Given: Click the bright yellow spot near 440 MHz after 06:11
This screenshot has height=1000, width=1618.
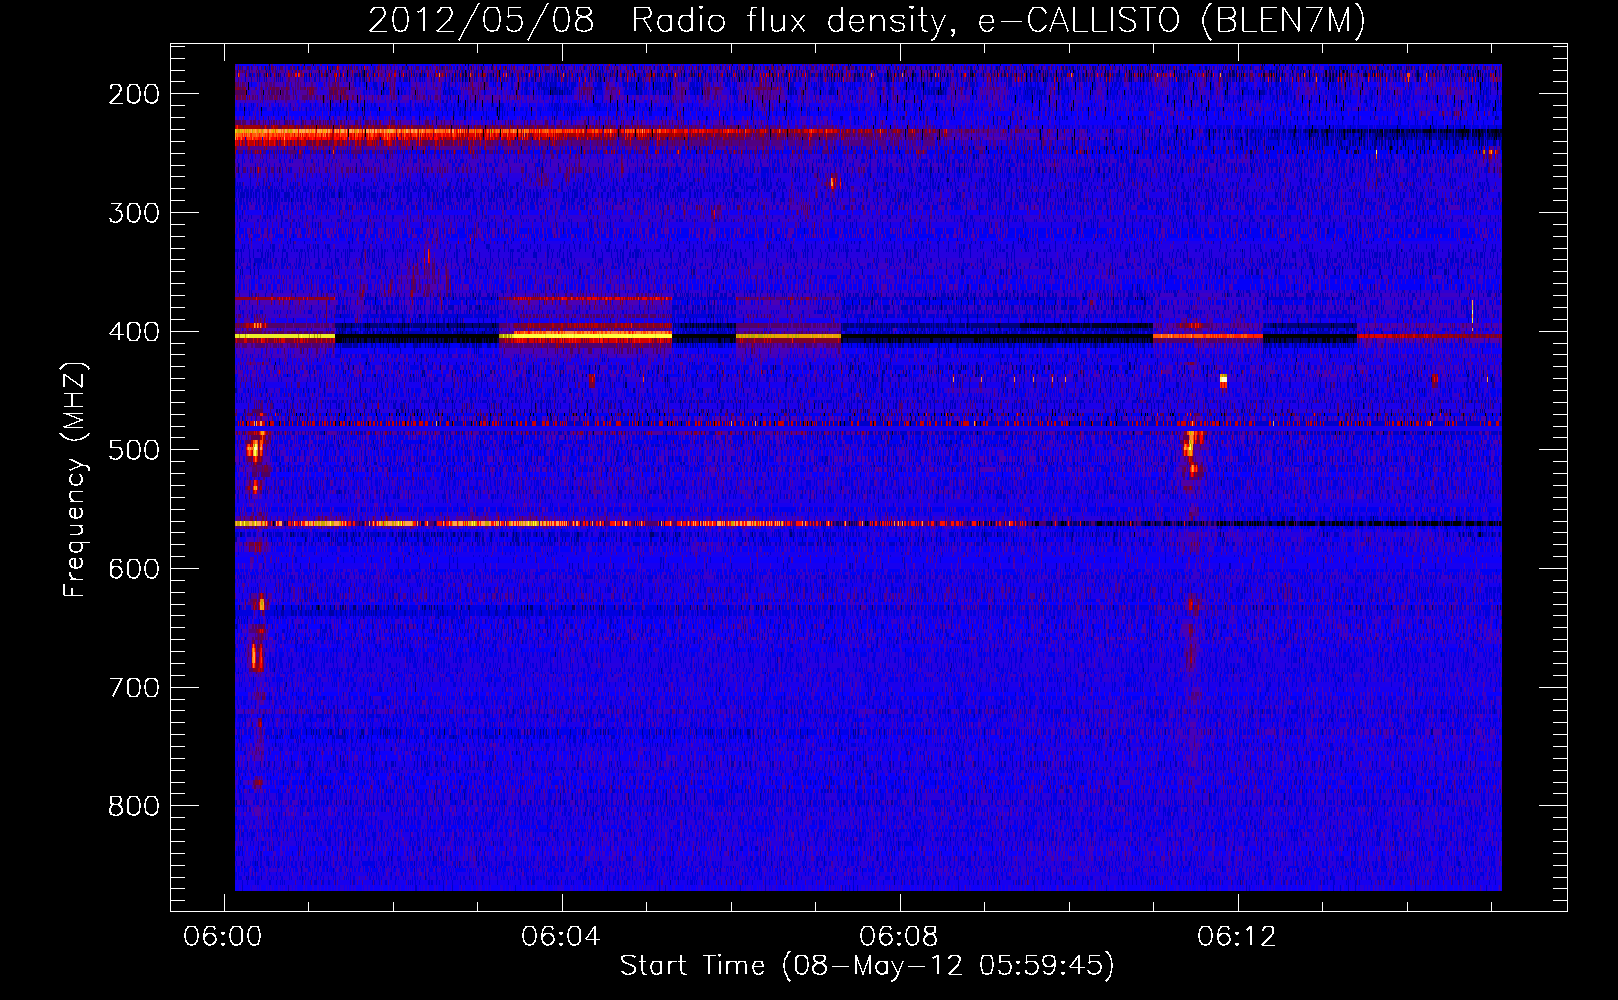Looking at the screenshot, I should (1223, 380).
